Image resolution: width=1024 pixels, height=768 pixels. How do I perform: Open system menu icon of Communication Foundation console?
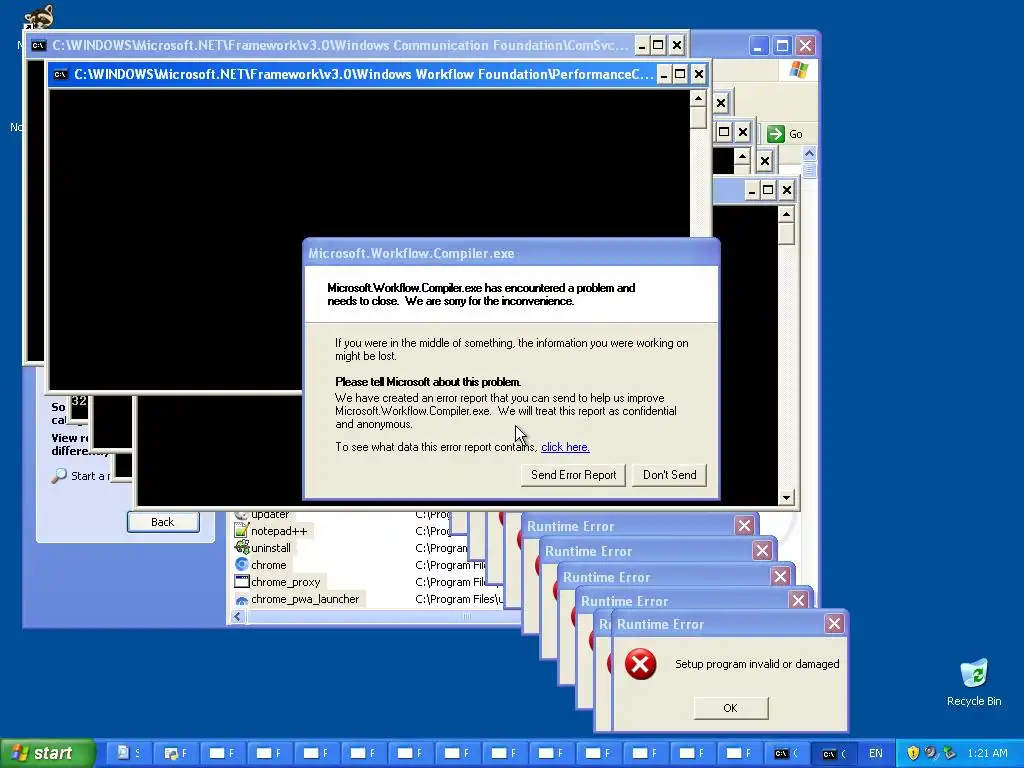click(x=39, y=46)
